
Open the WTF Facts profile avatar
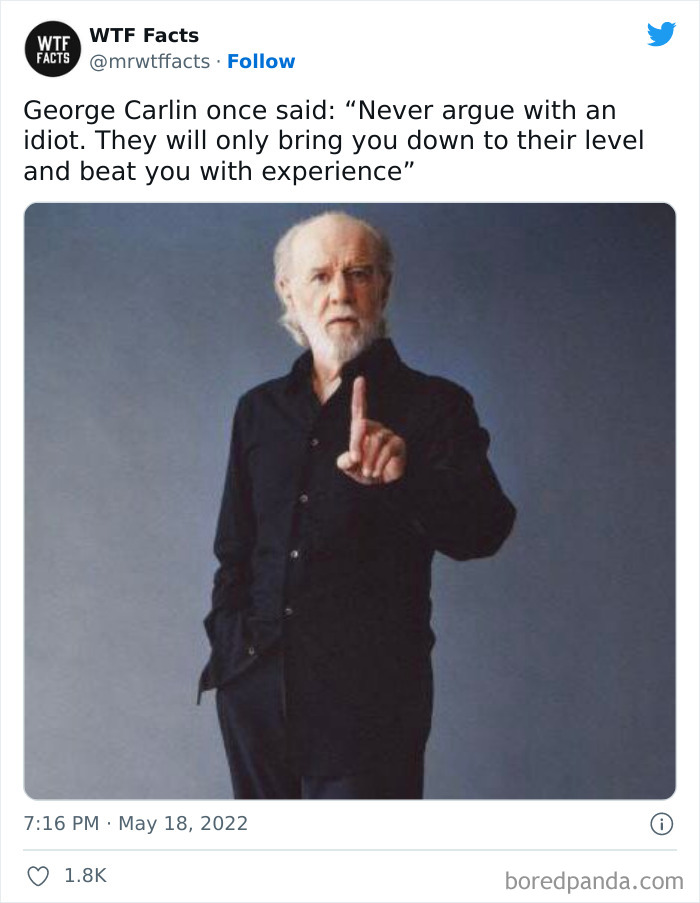click(x=52, y=49)
